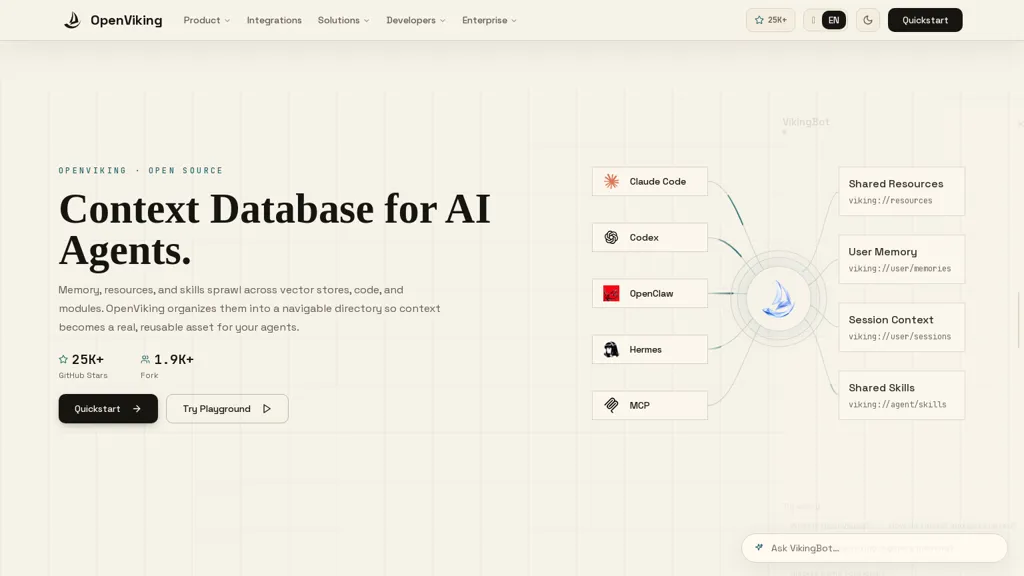Click the MCP label text

(639, 406)
